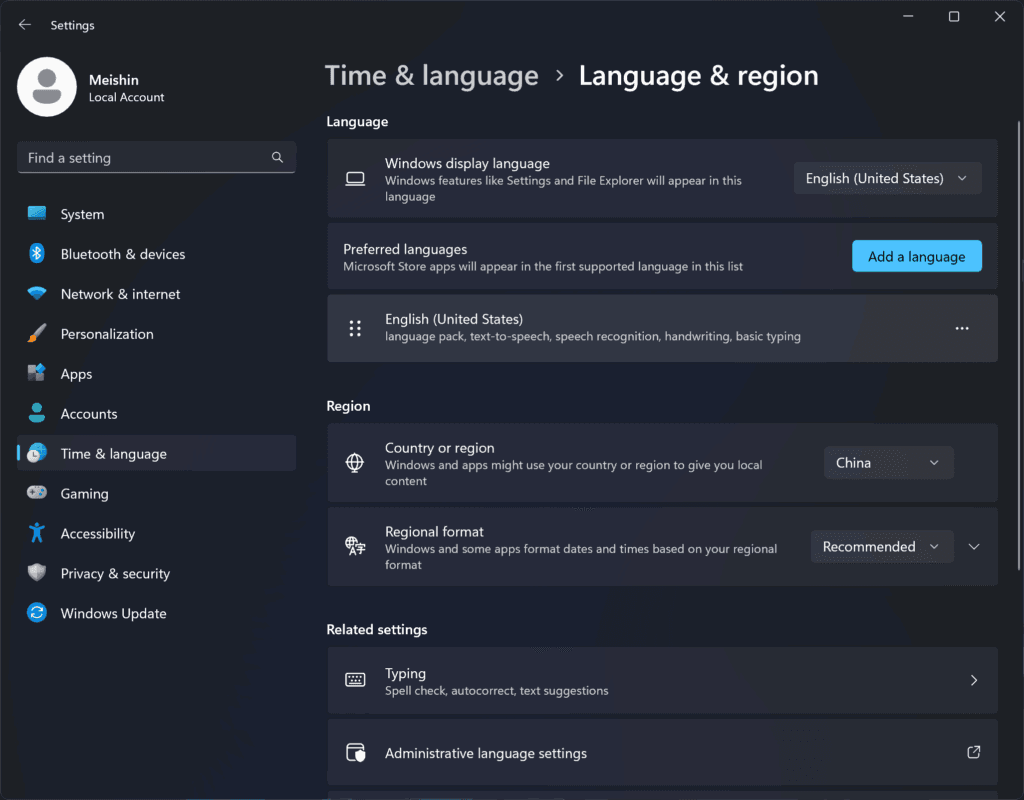Viewport: 1024px width, 800px height.
Task: Click the Privacy & security shield icon
Action: coord(37,573)
